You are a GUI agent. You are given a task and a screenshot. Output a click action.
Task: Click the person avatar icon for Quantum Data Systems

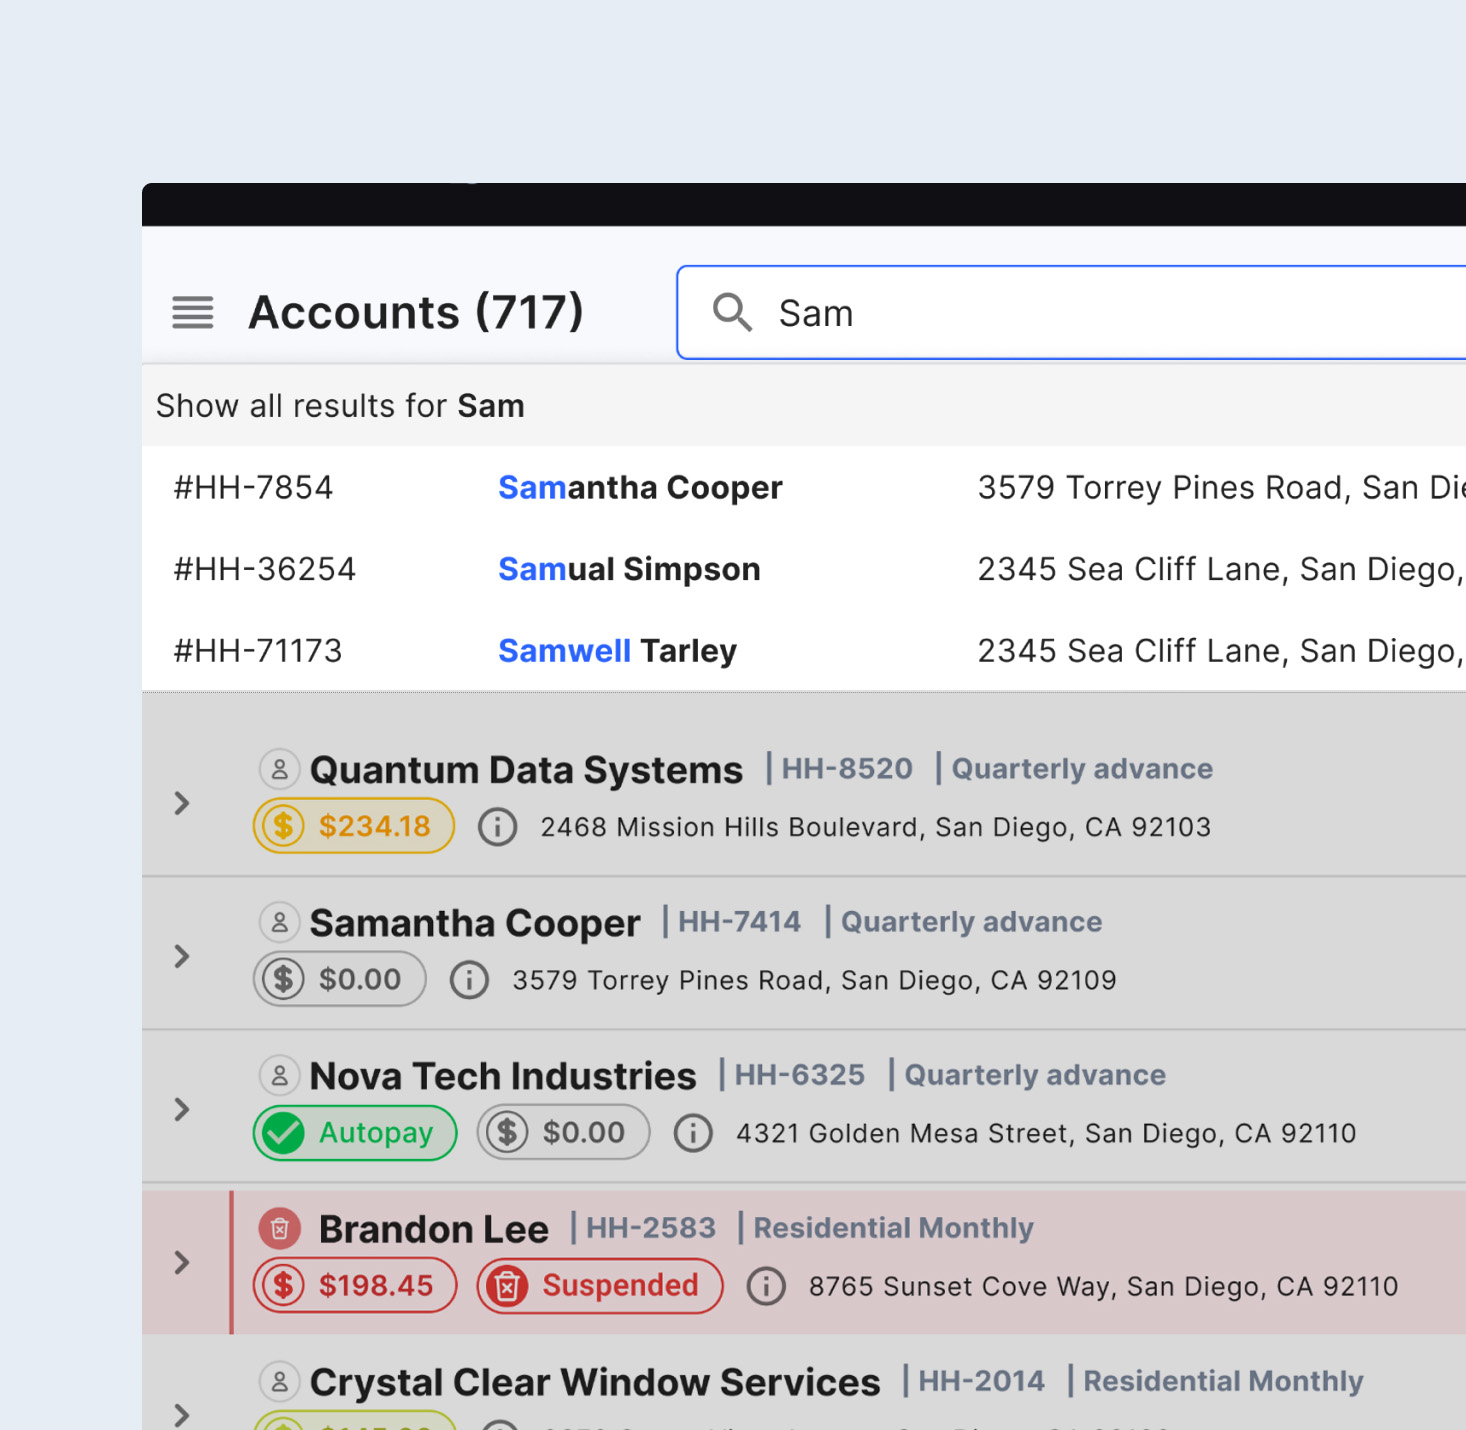tap(280, 769)
